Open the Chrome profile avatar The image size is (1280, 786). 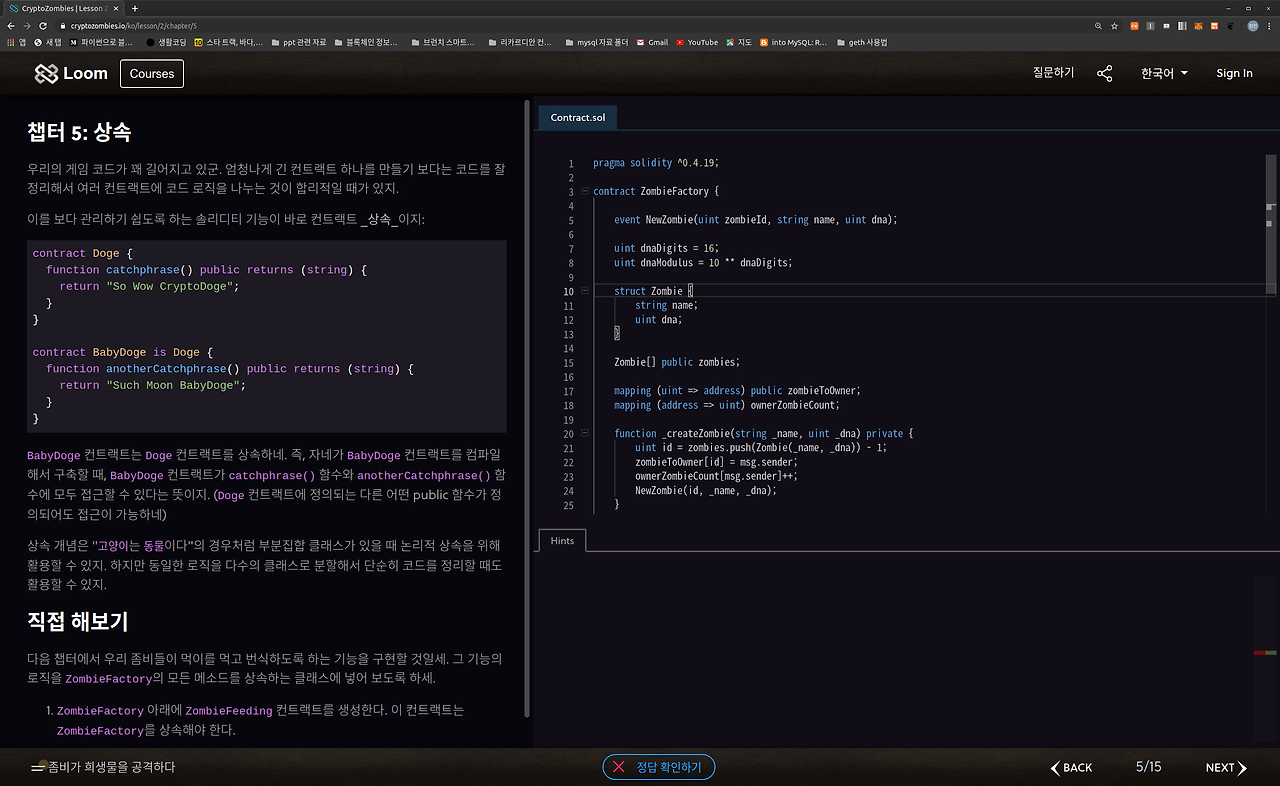tap(1253, 25)
